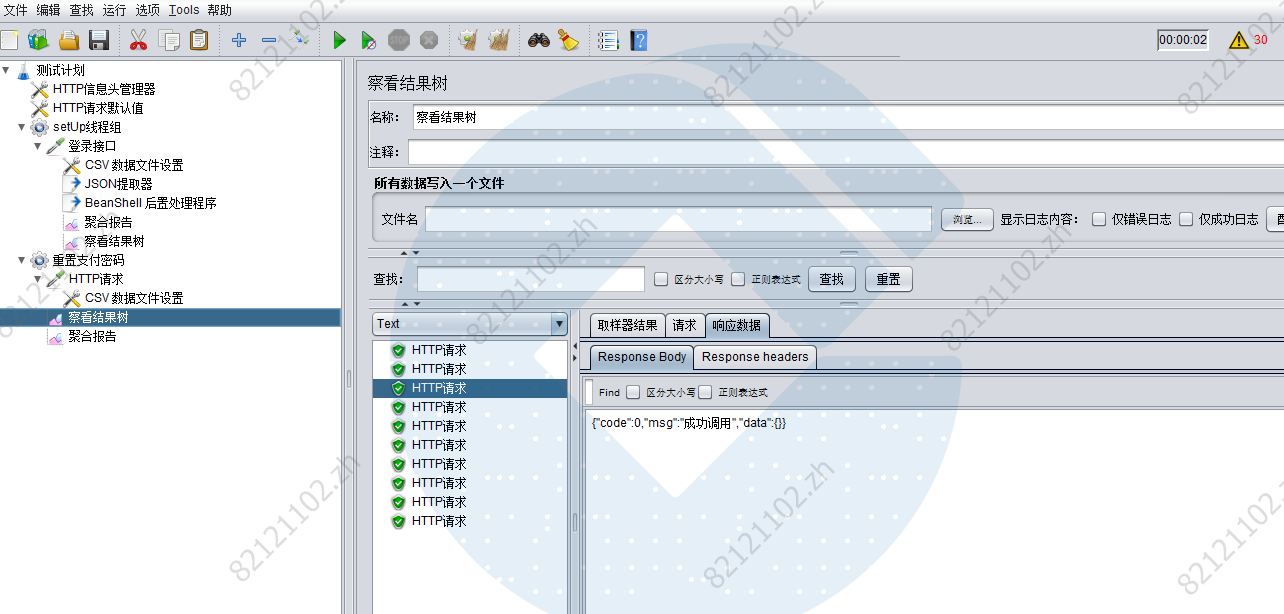This screenshot has height=614, width=1284.
Task: Click the Cut scissors icon
Action: point(139,40)
